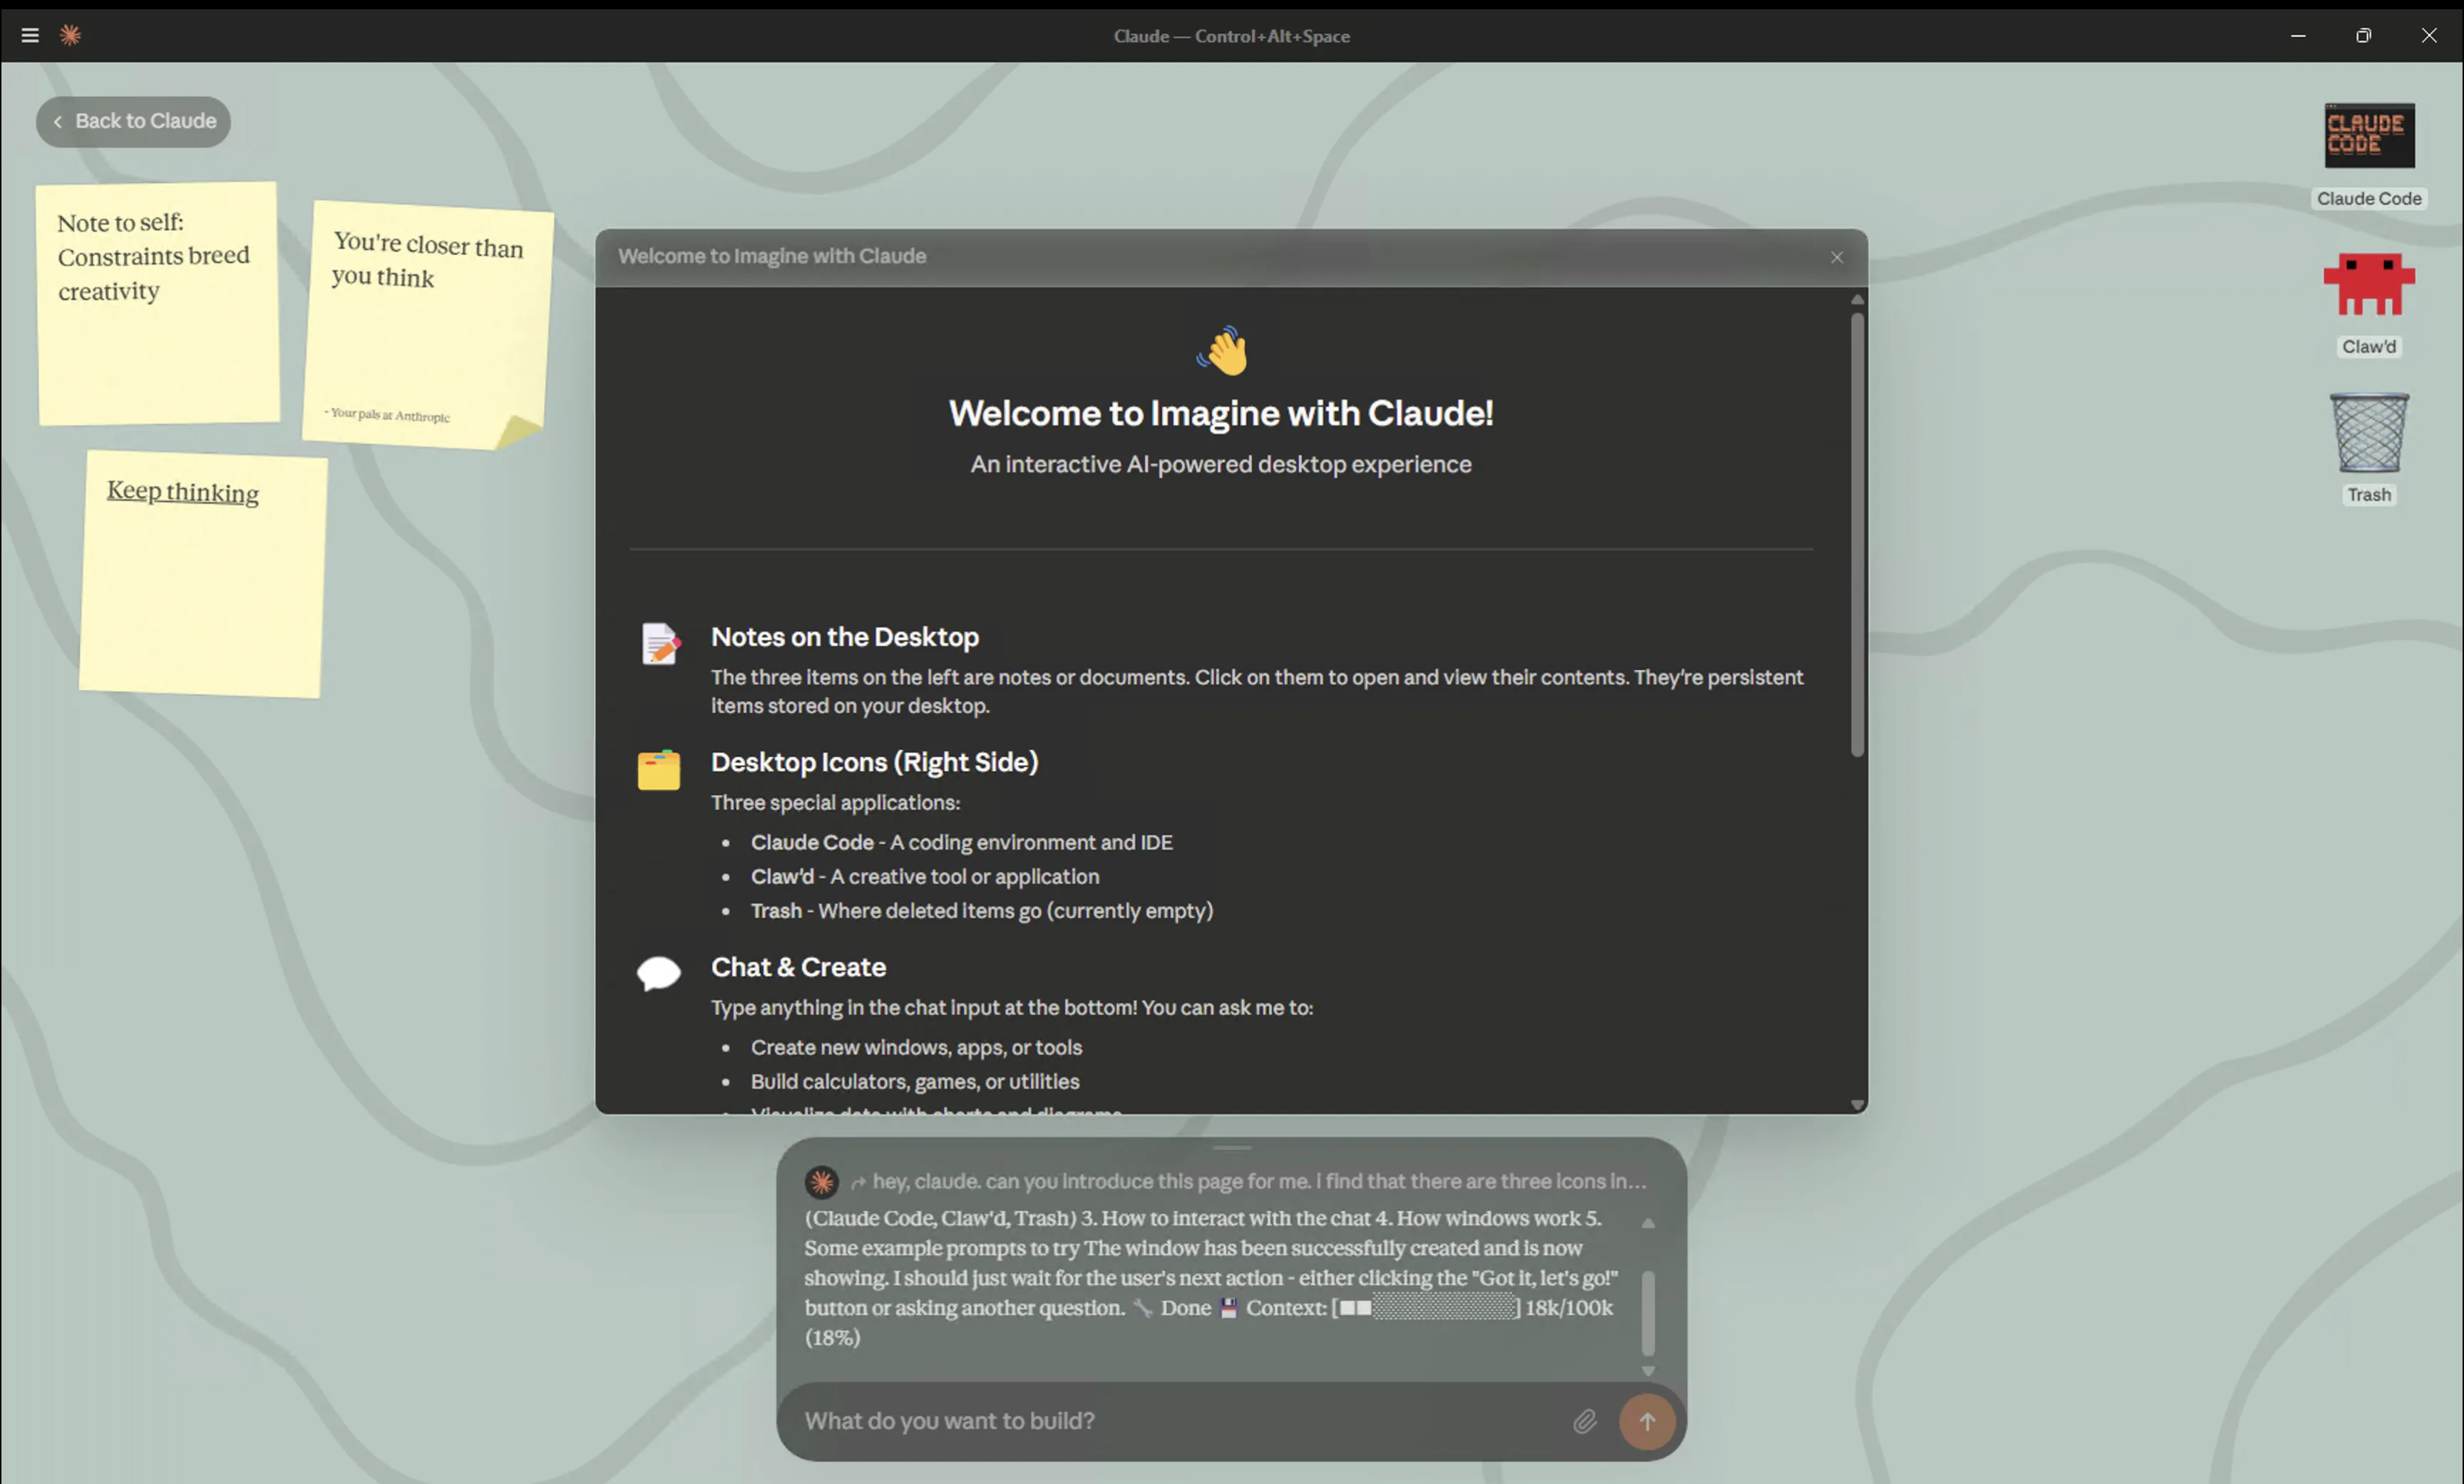Click the 'Three special applications:' line

point(835,802)
